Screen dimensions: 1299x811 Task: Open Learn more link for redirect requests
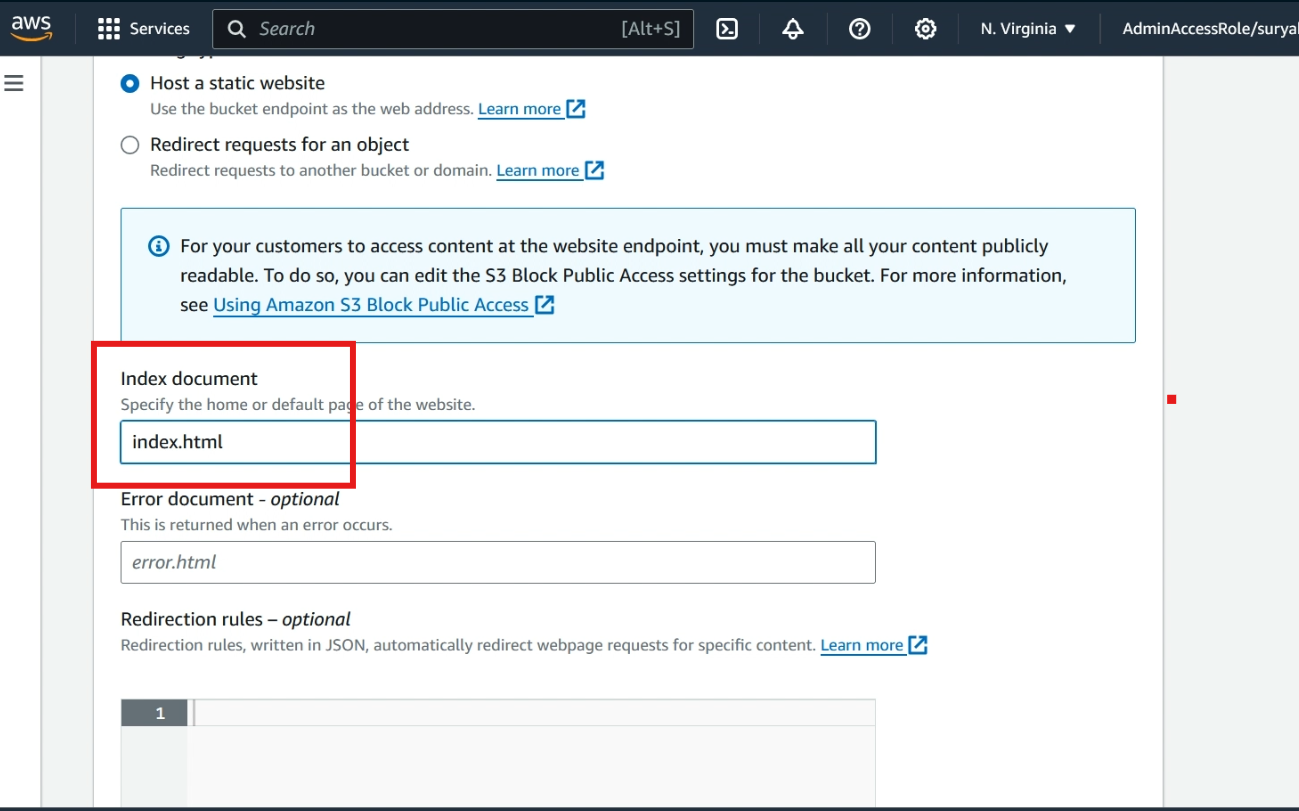(x=550, y=170)
